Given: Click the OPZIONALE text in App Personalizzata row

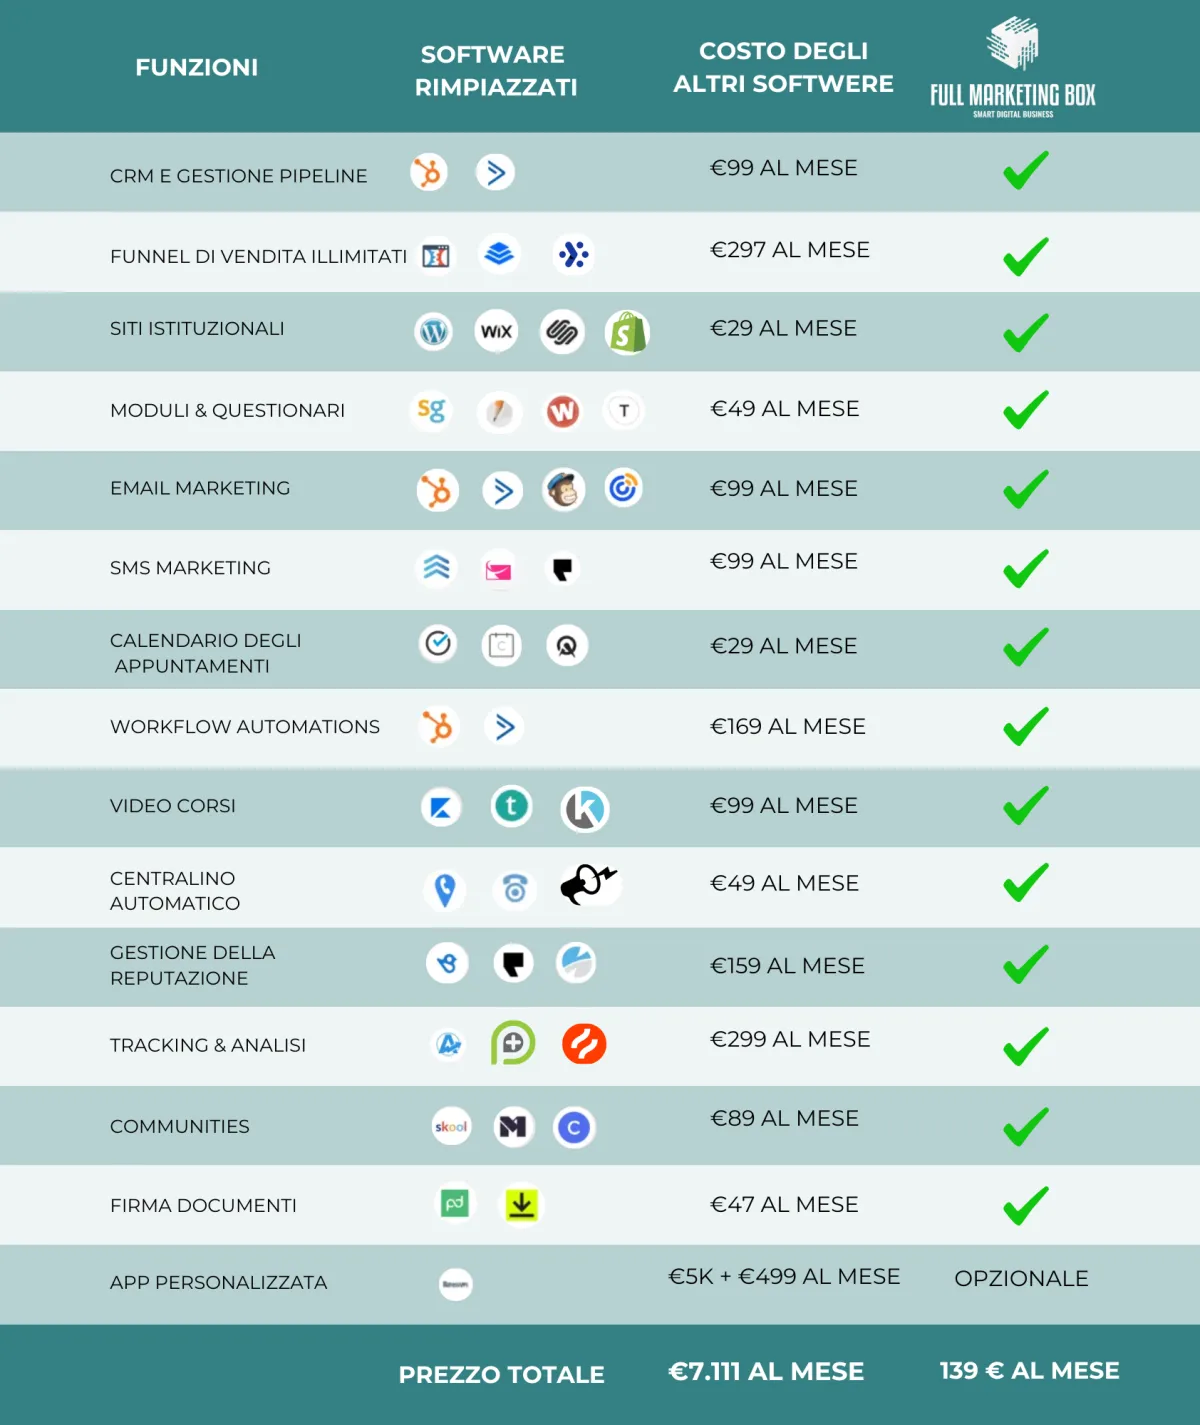Looking at the screenshot, I should (x=1021, y=1278).
